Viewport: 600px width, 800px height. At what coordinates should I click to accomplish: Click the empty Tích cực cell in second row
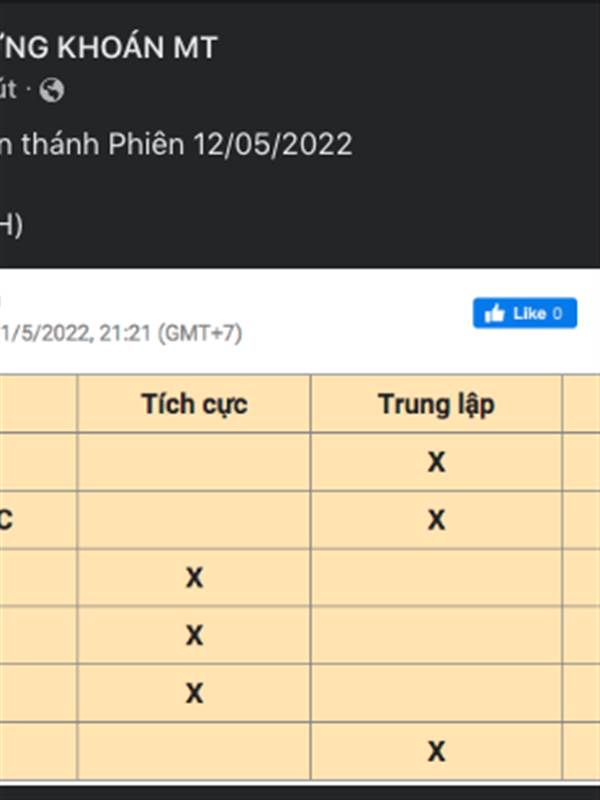[x=194, y=520]
